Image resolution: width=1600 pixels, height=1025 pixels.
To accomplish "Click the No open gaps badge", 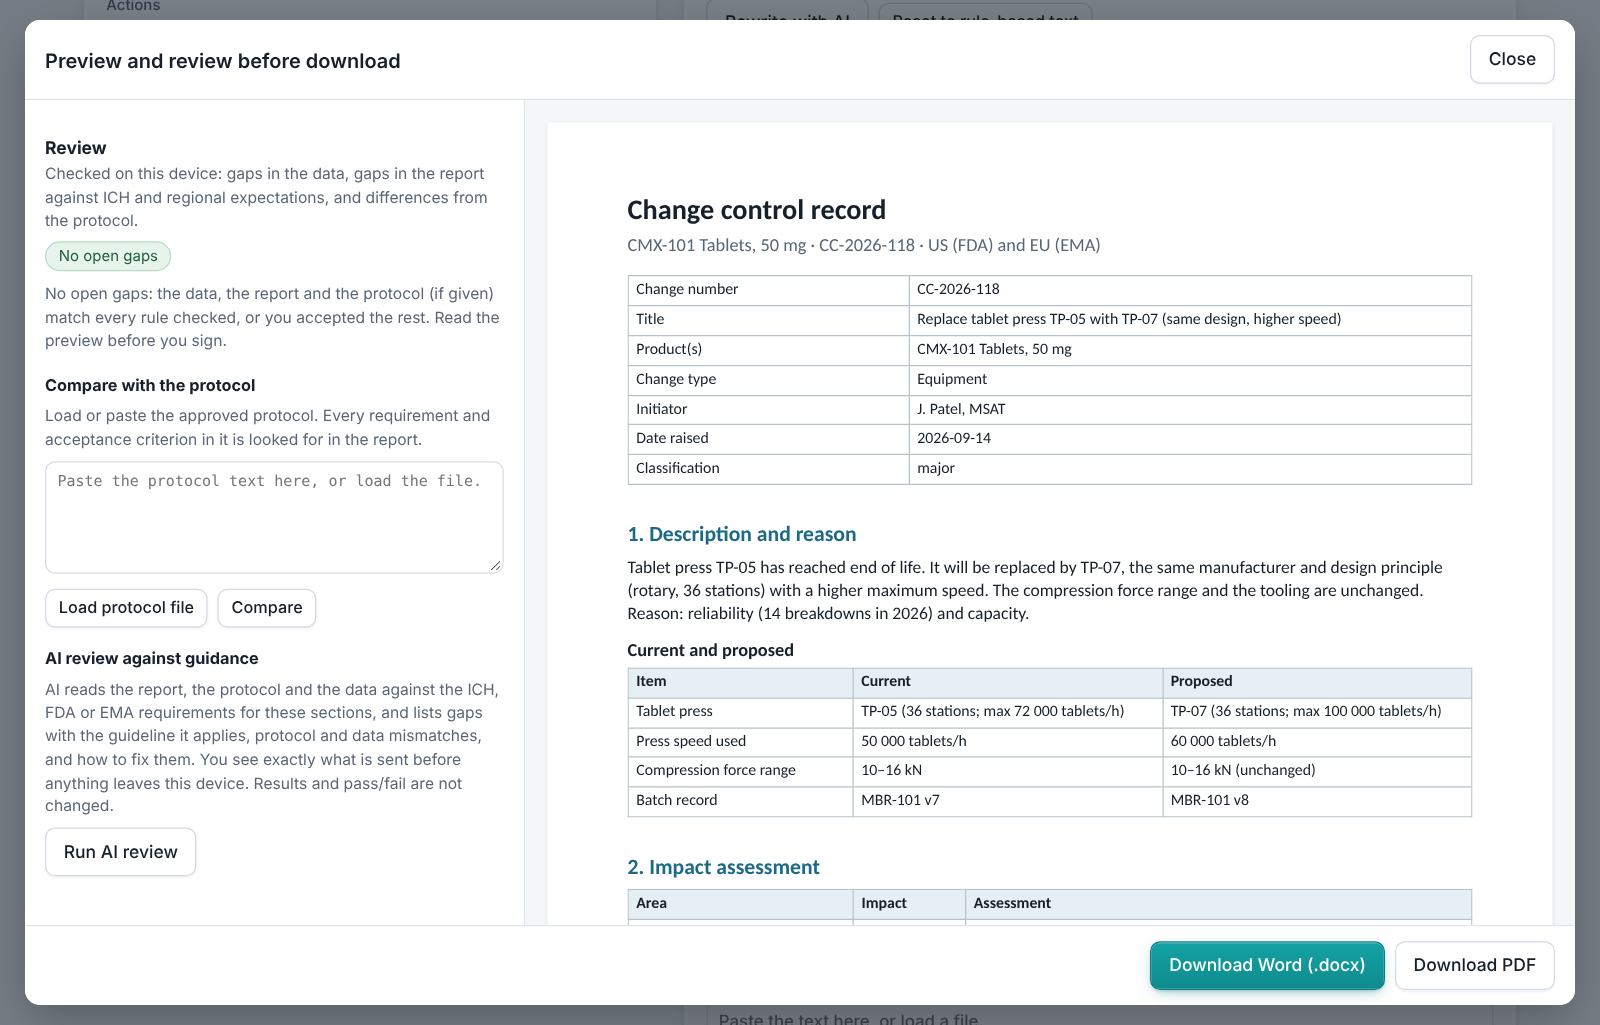I will (x=108, y=256).
